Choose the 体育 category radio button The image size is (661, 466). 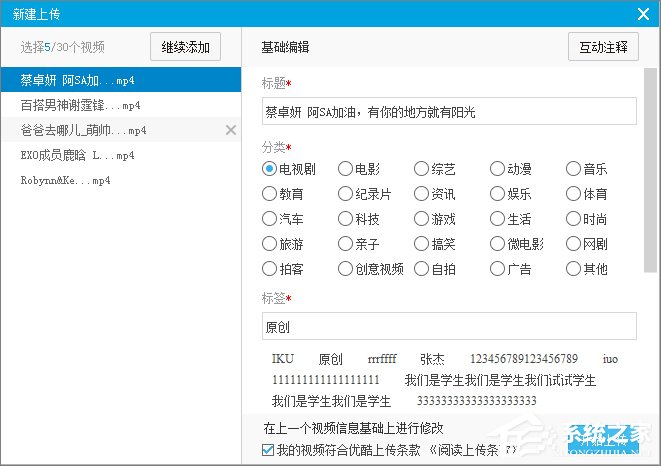click(573, 194)
